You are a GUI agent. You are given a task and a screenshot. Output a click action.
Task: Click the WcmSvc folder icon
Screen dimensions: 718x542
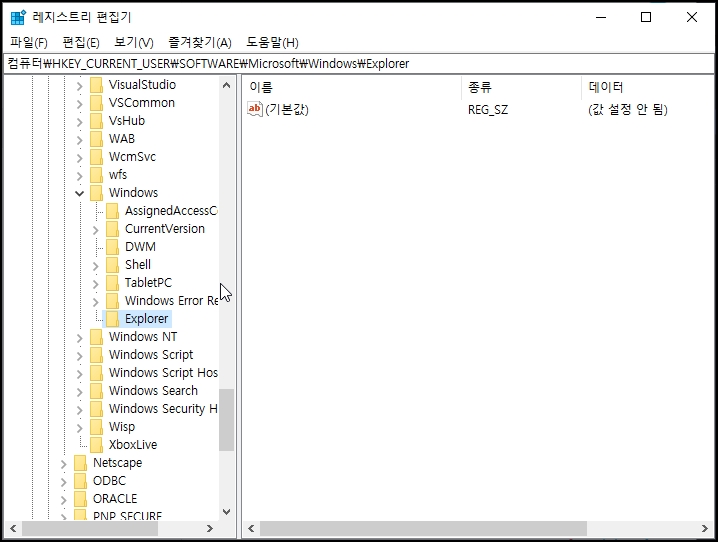pyautogui.click(x=97, y=157)
